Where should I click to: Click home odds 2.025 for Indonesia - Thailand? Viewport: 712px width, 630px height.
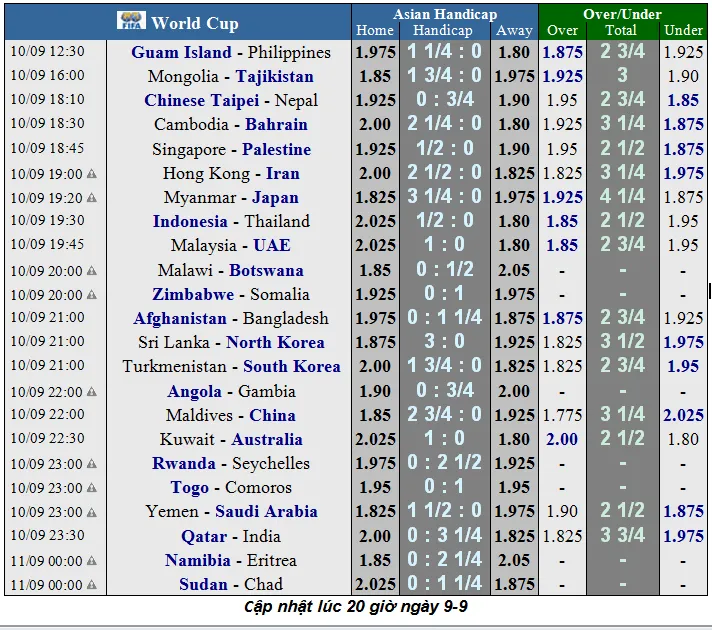[375, 221]
